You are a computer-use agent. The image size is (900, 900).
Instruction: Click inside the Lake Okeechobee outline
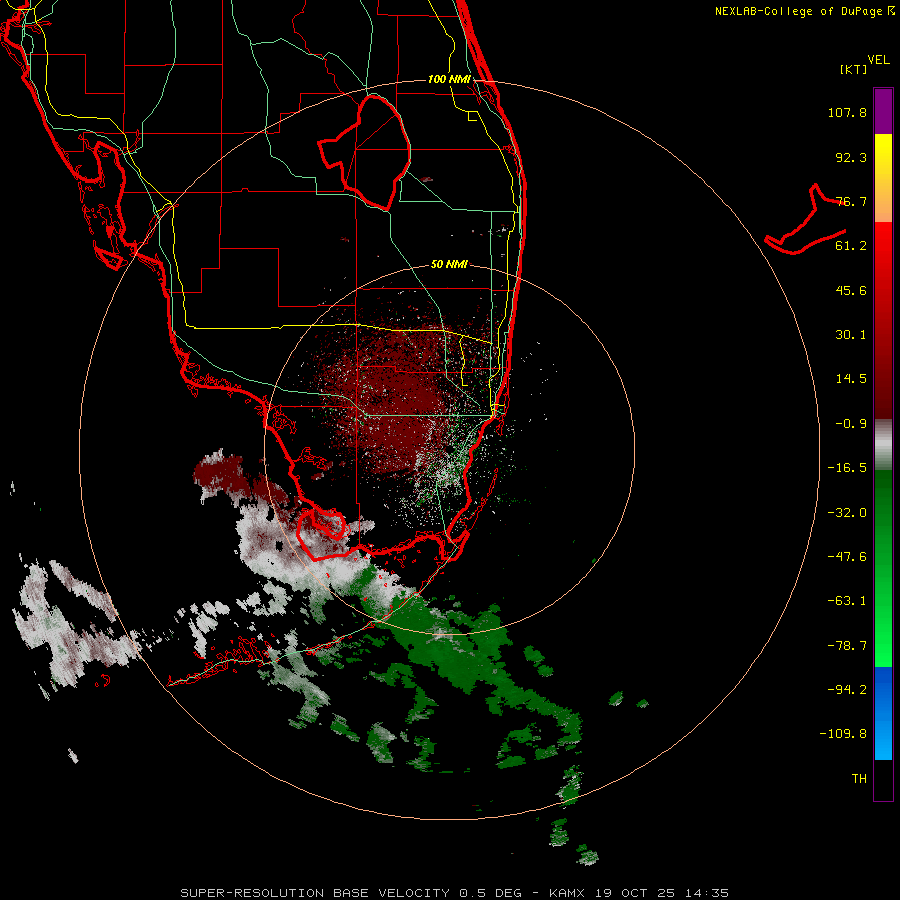pos(373,152)
